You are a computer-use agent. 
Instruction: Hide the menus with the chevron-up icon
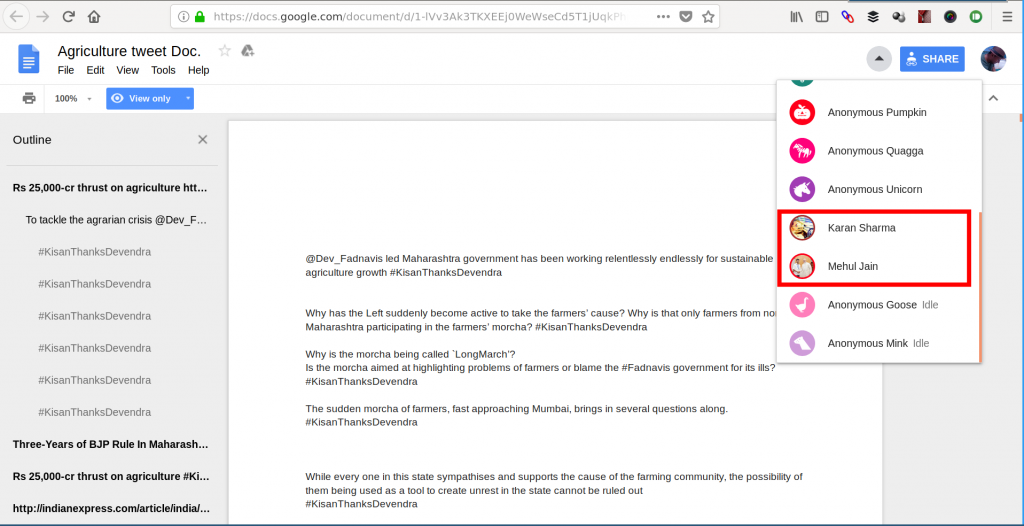(993, 99)
